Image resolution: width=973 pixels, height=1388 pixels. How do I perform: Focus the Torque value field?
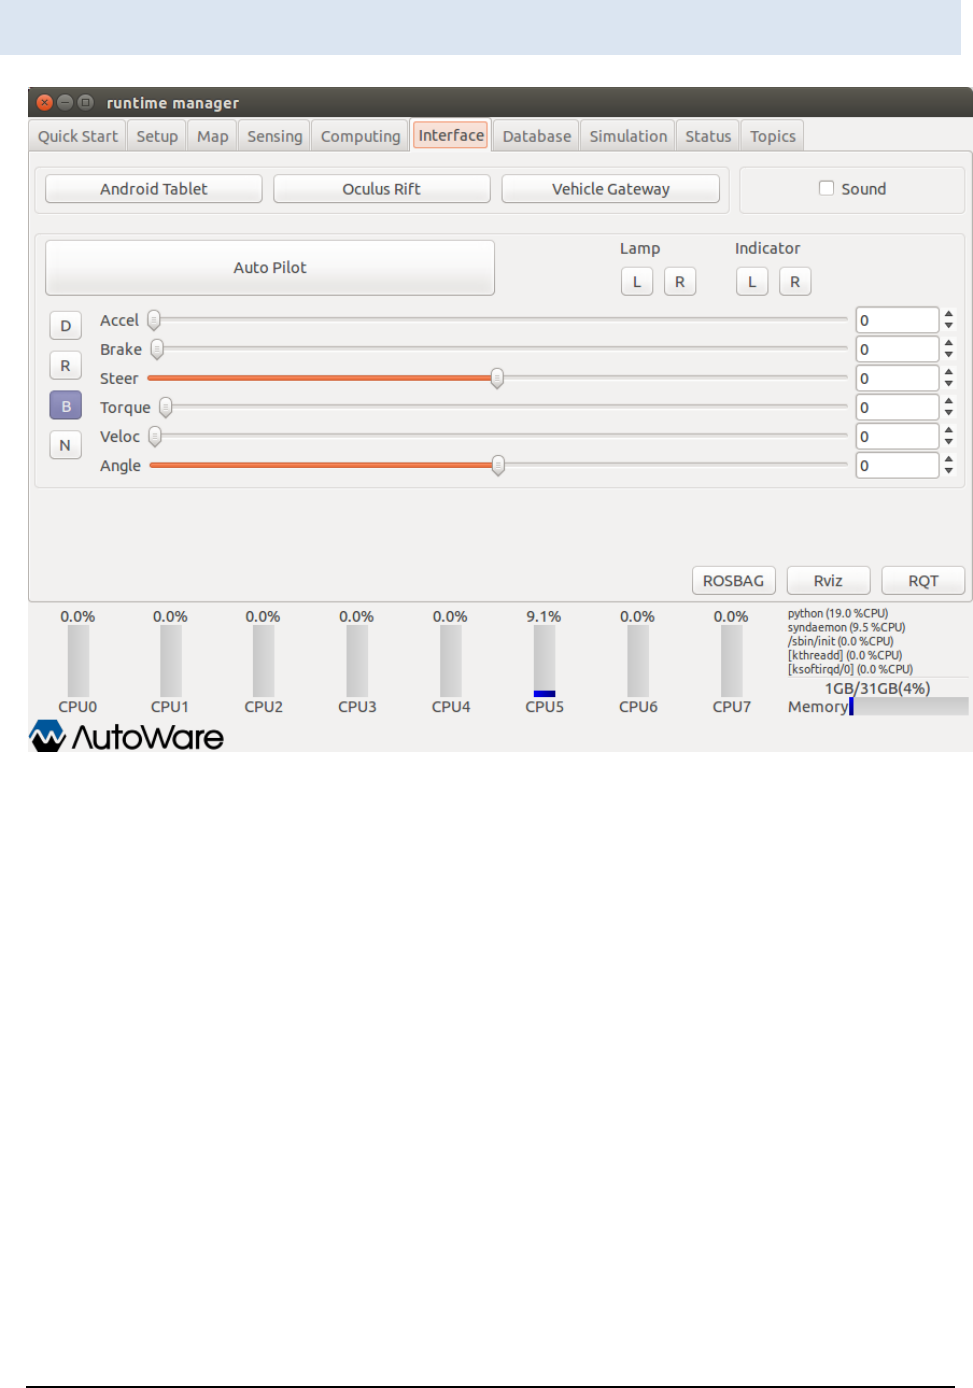897,407
